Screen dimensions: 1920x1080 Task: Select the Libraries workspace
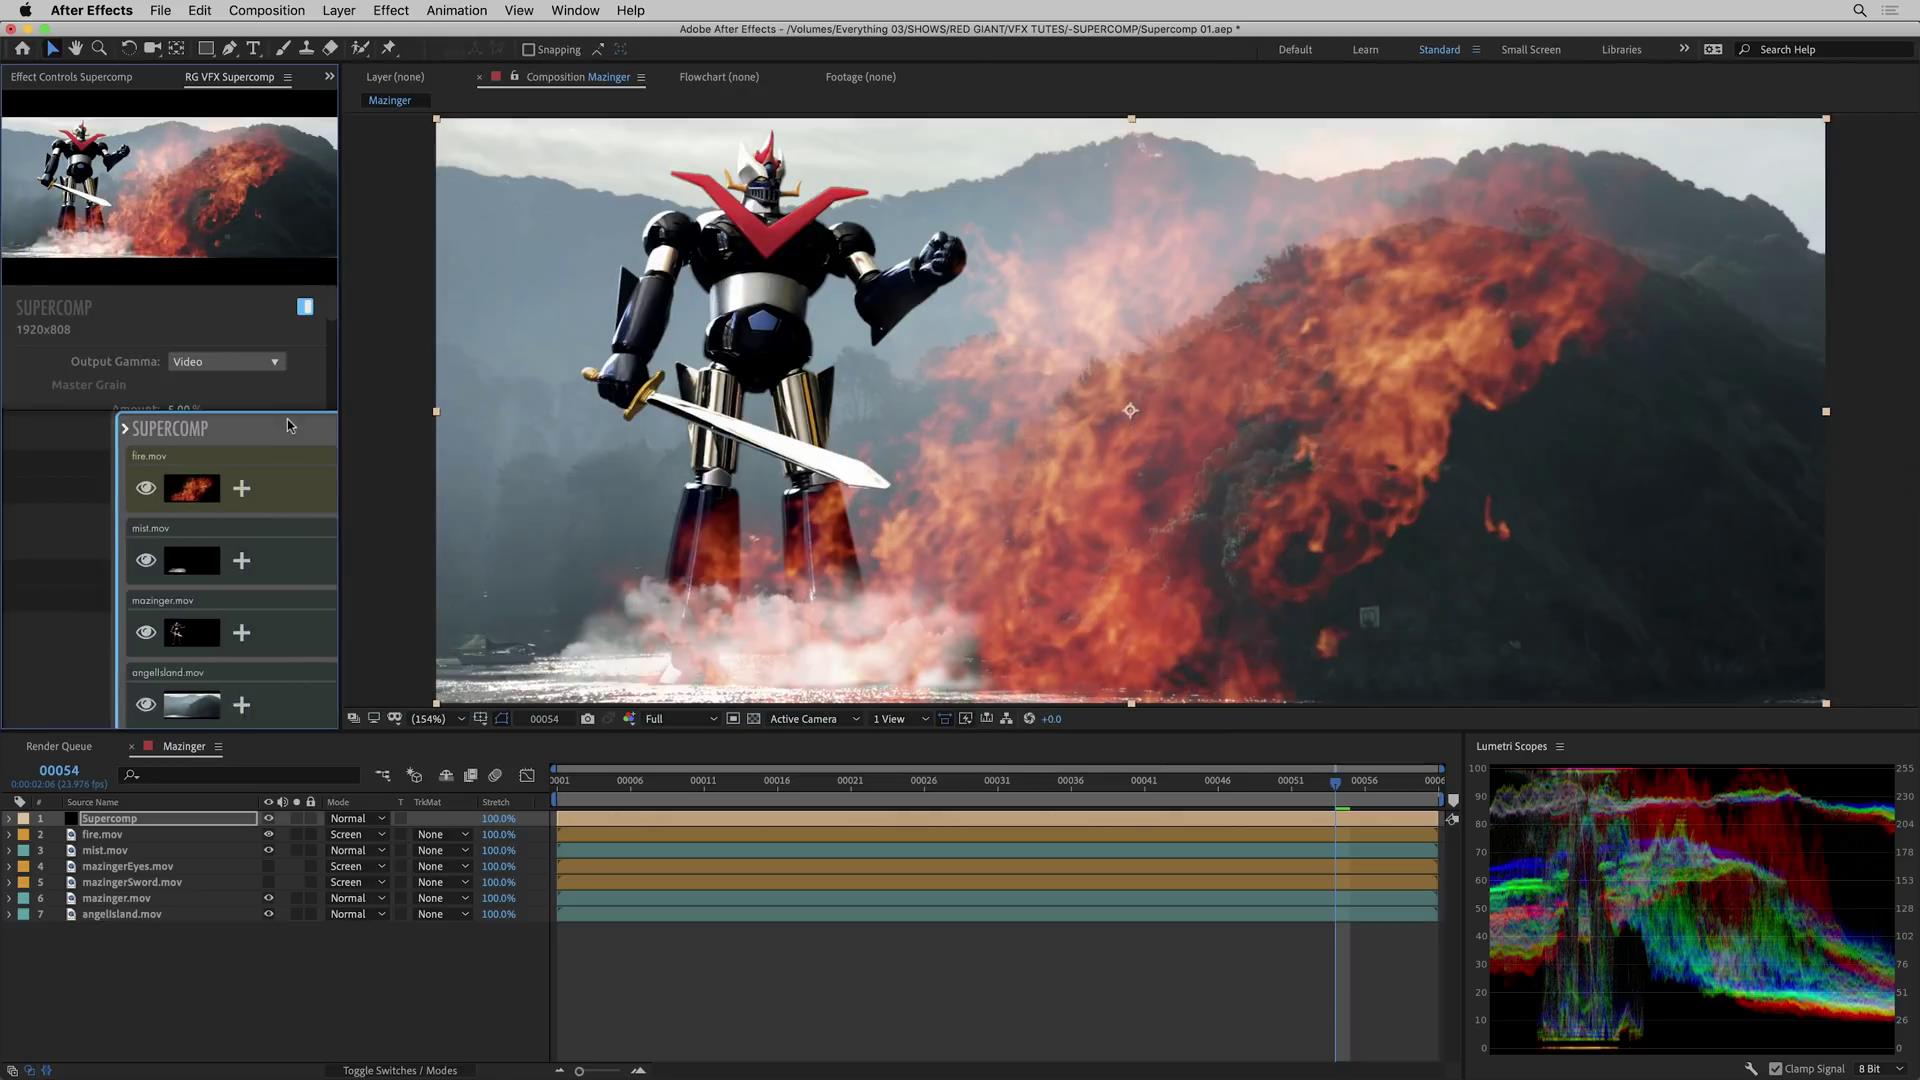(1621, 49)
